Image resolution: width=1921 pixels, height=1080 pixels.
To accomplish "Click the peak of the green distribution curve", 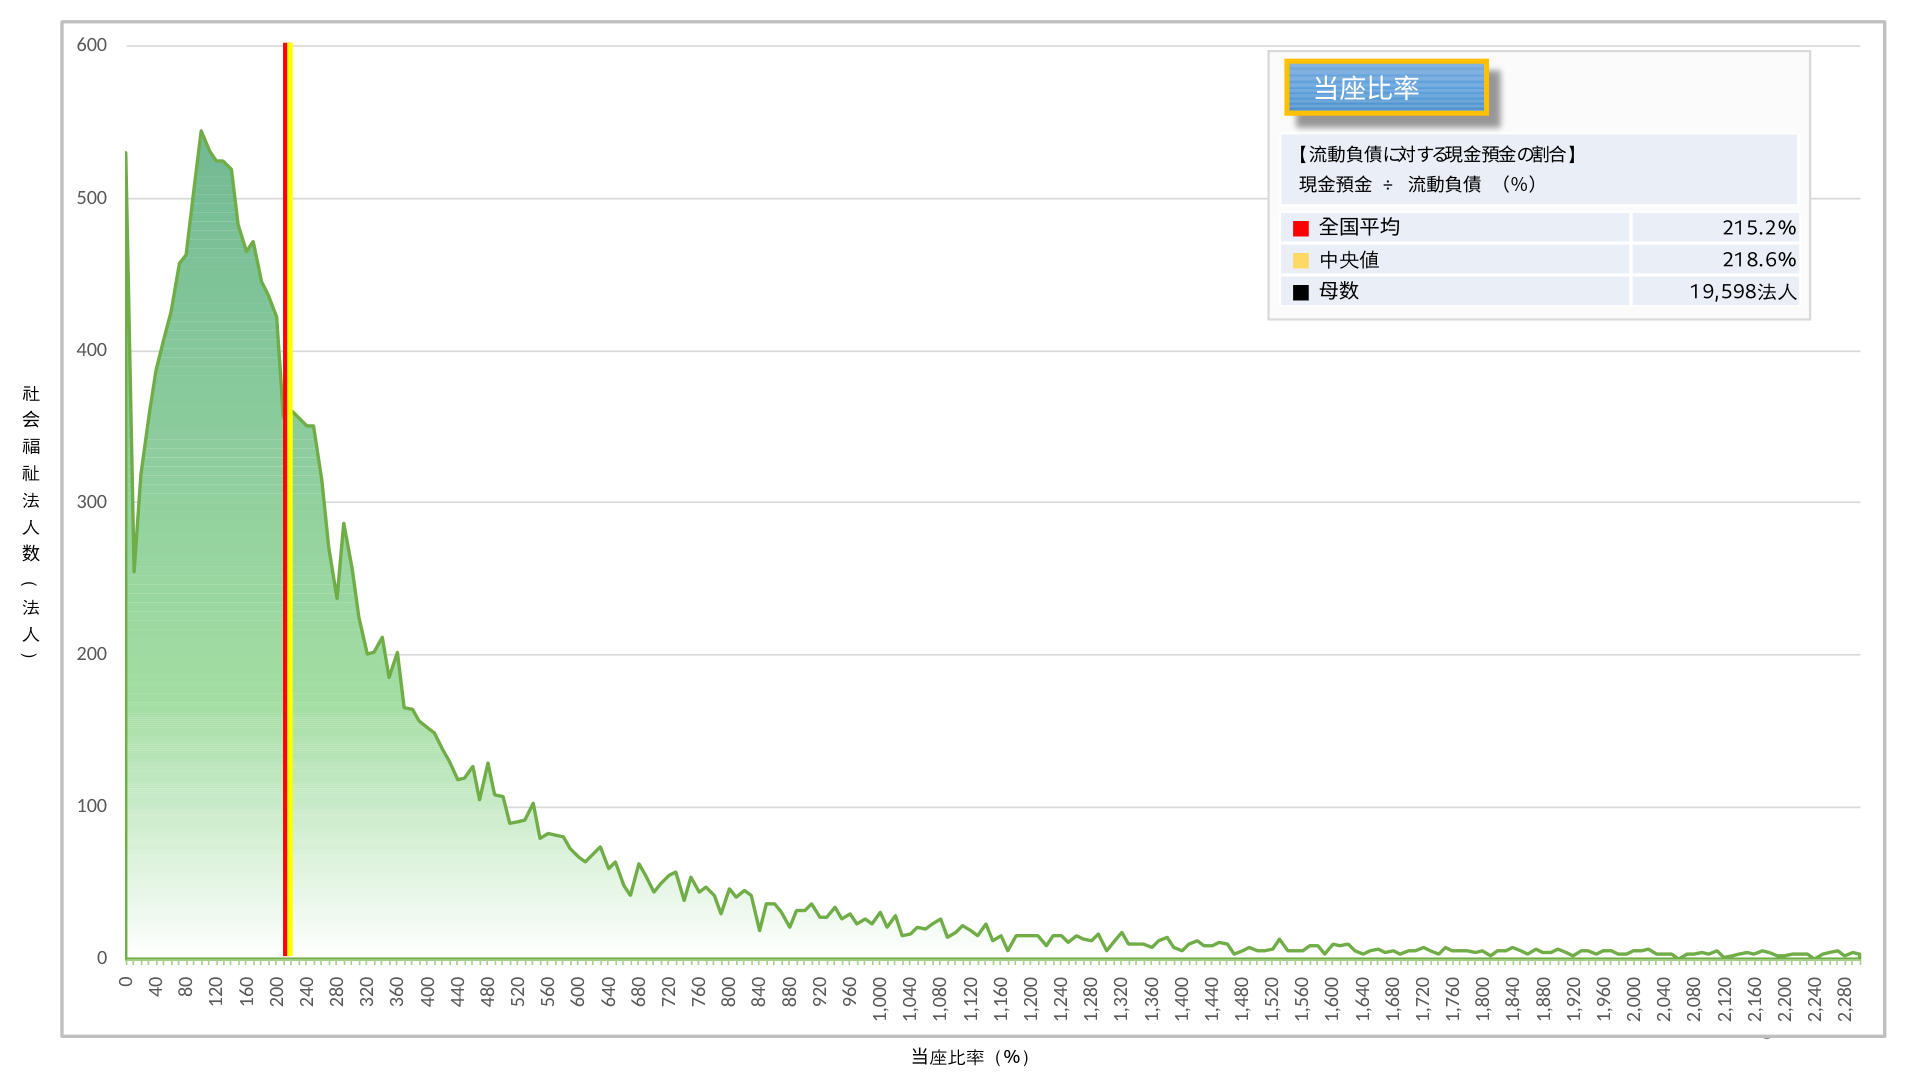I will [x=201, y=131].
